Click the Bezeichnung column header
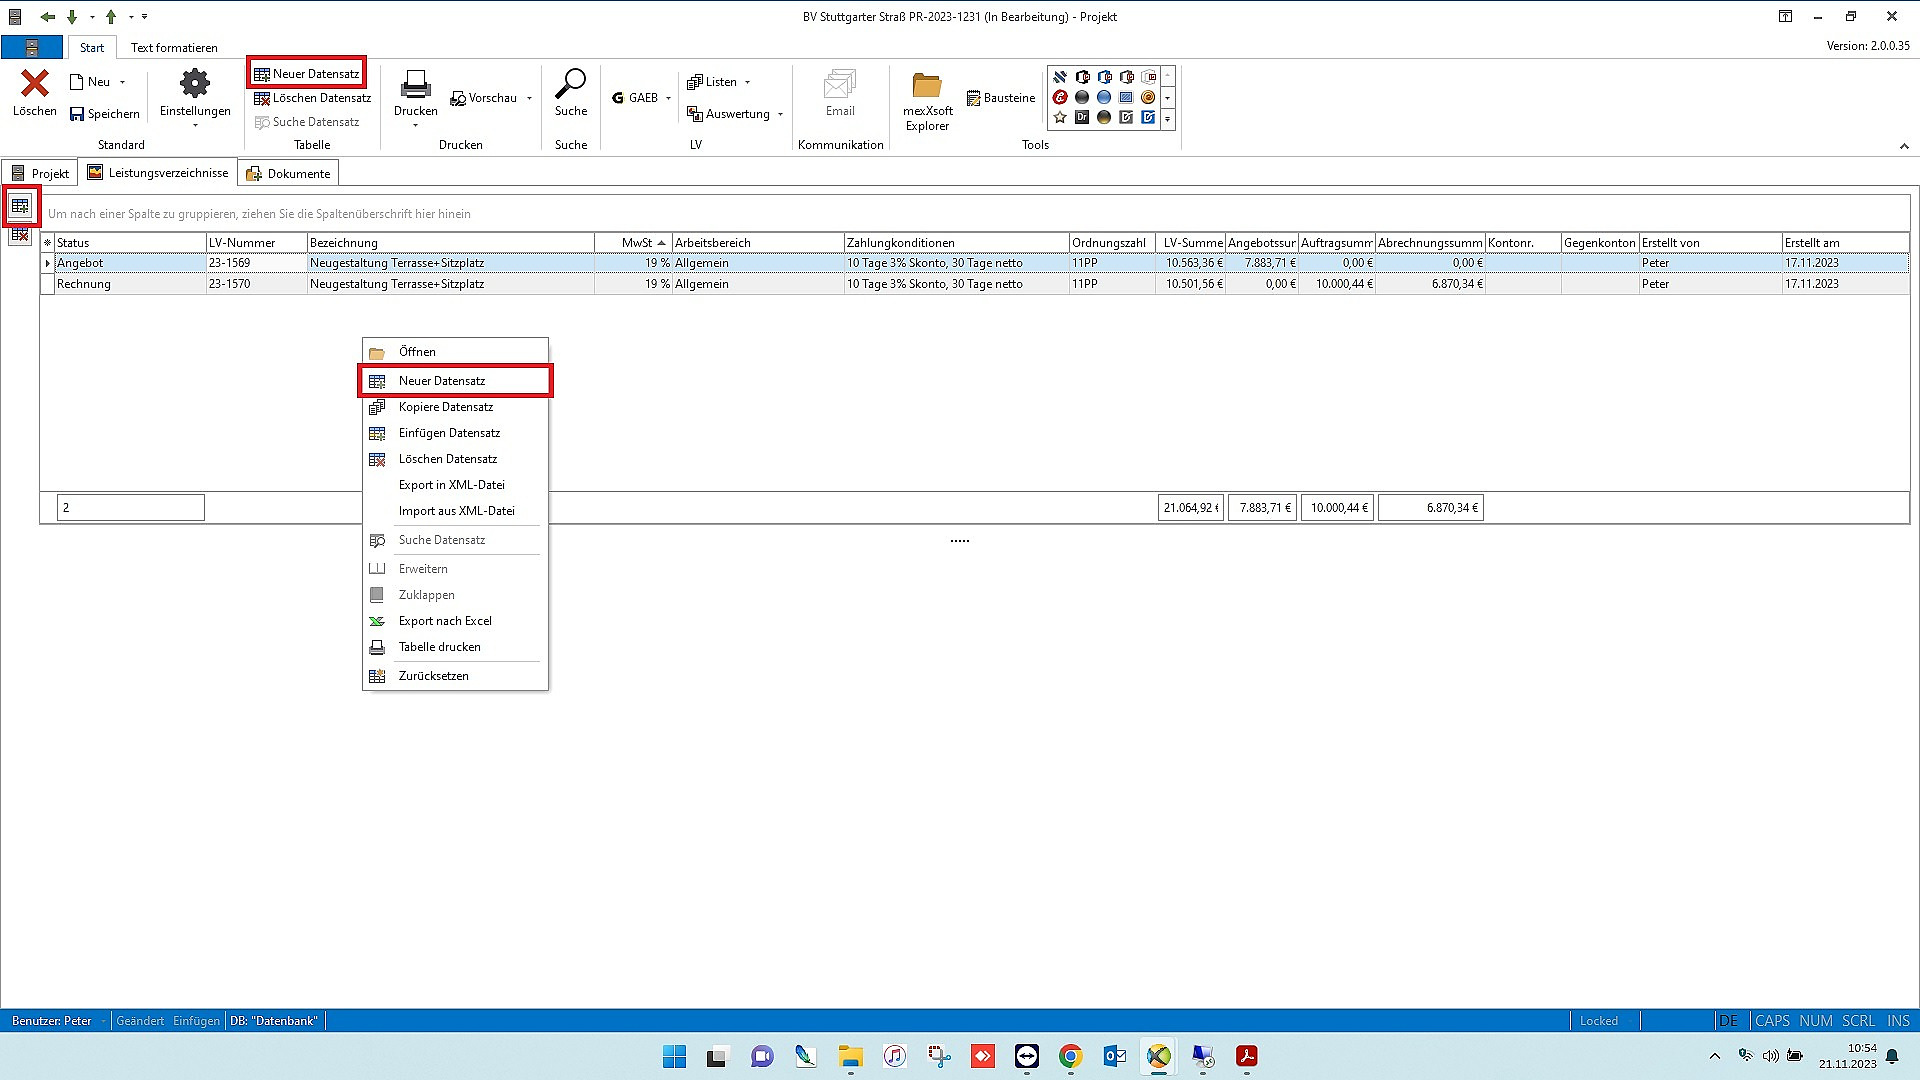Screen dimensions: 1920x1080 (x=450, y=243)
